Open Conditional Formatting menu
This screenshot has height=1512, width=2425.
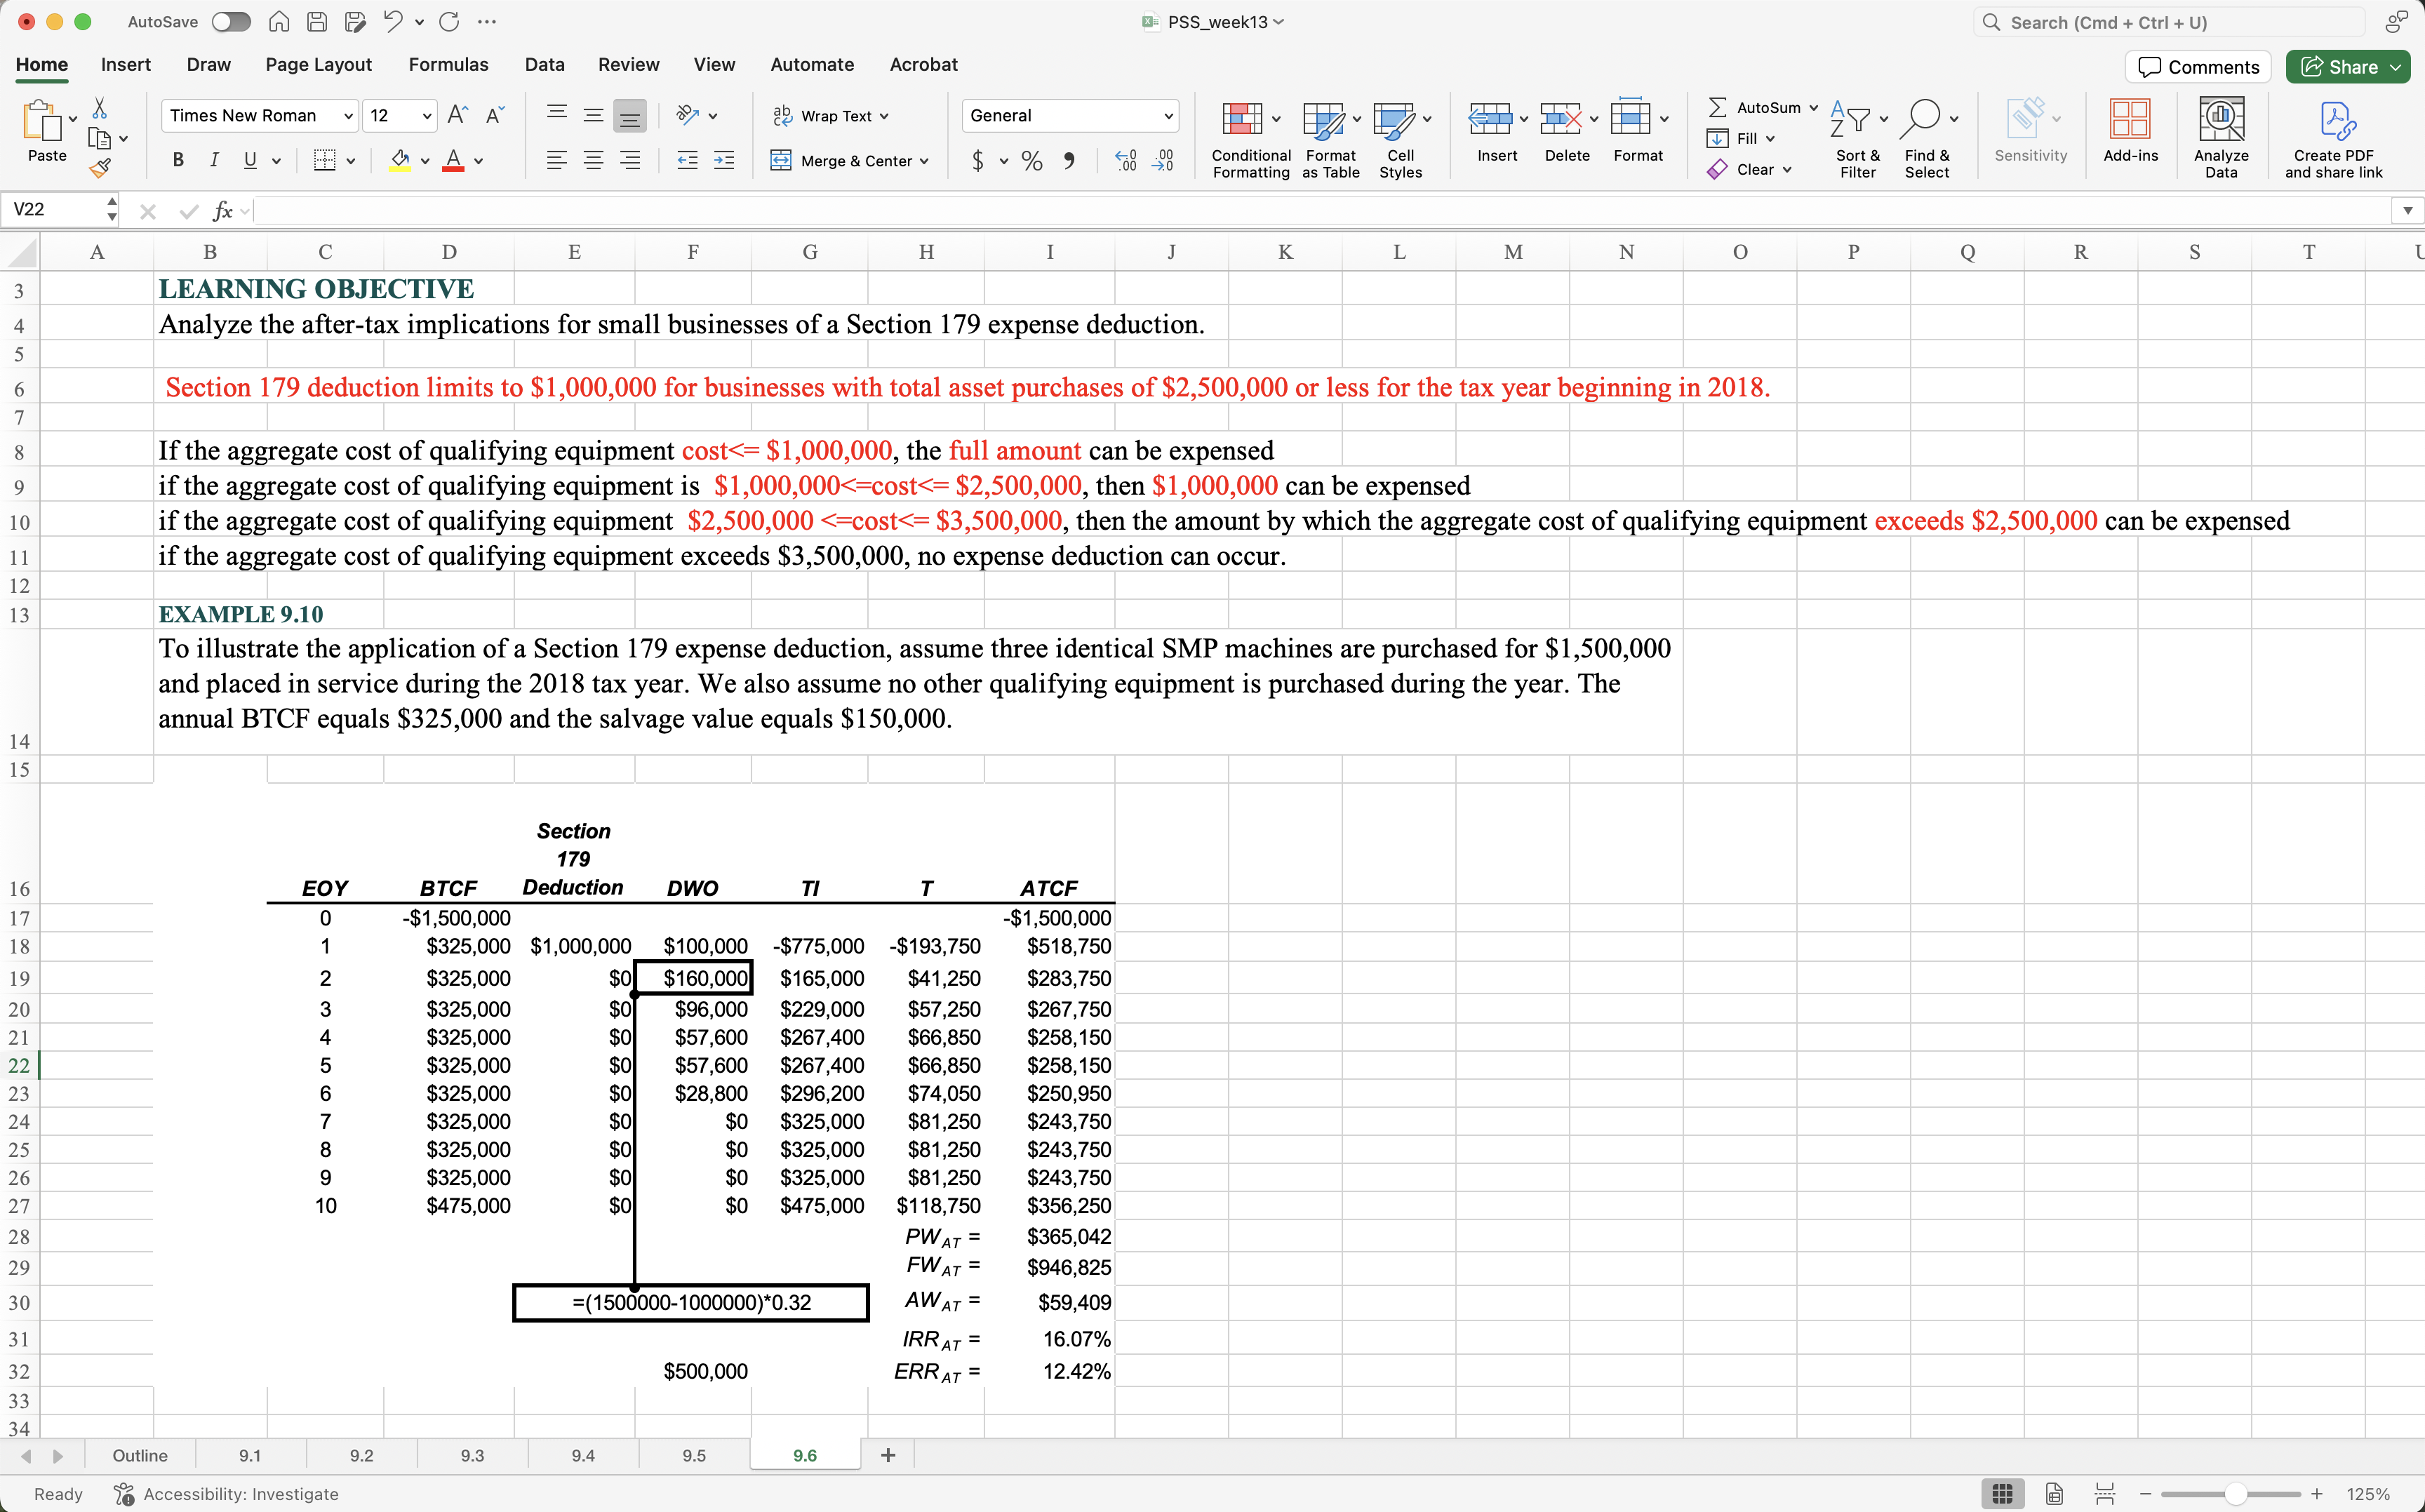1250,139
